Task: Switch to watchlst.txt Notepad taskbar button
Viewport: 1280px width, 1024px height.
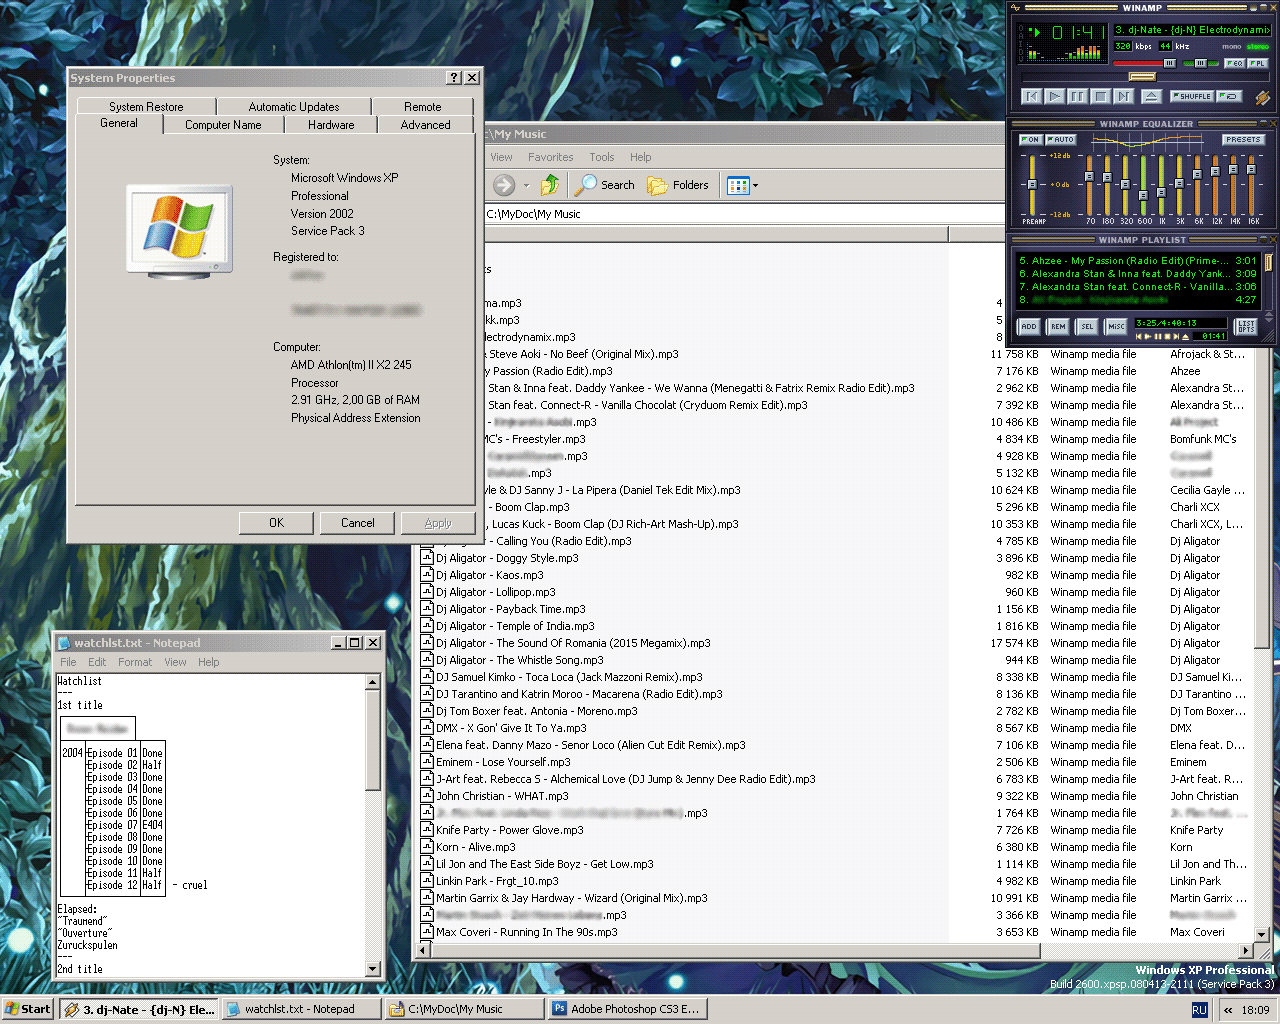Action: (x=302, y=1009)
